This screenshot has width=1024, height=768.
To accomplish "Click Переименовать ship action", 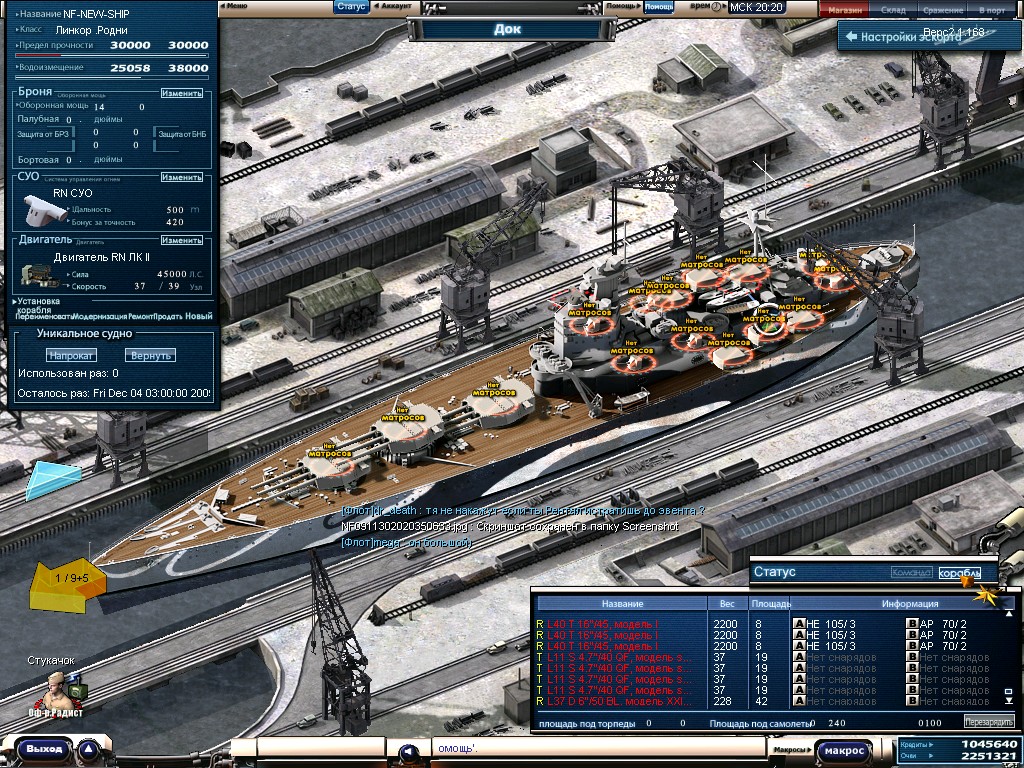I will (x=43, y=316).
